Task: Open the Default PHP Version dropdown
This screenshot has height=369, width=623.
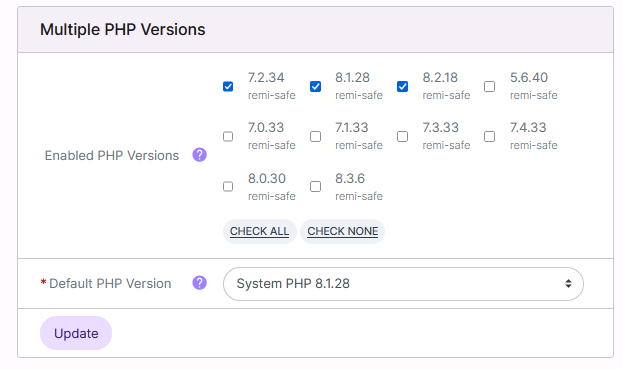Action: click(x=403, y=284)
